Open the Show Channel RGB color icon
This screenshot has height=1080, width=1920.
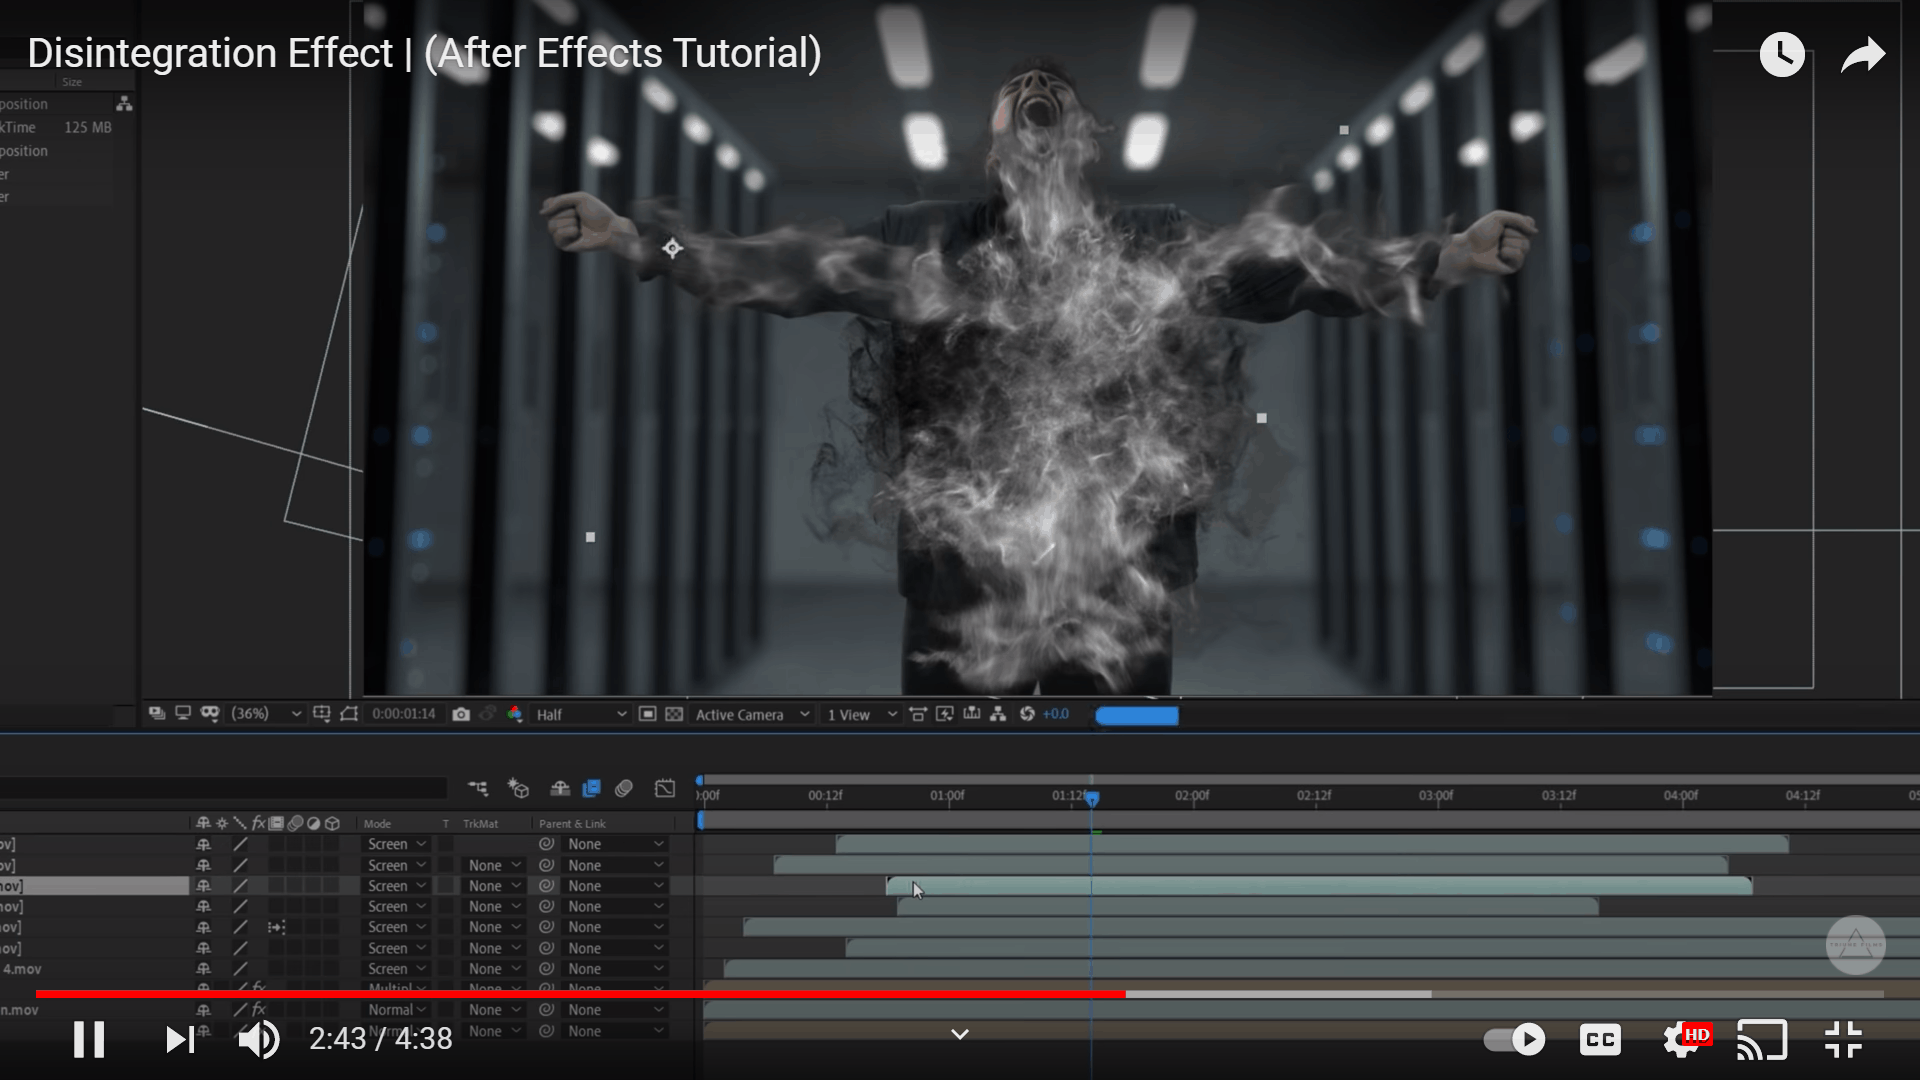(515, 714)
